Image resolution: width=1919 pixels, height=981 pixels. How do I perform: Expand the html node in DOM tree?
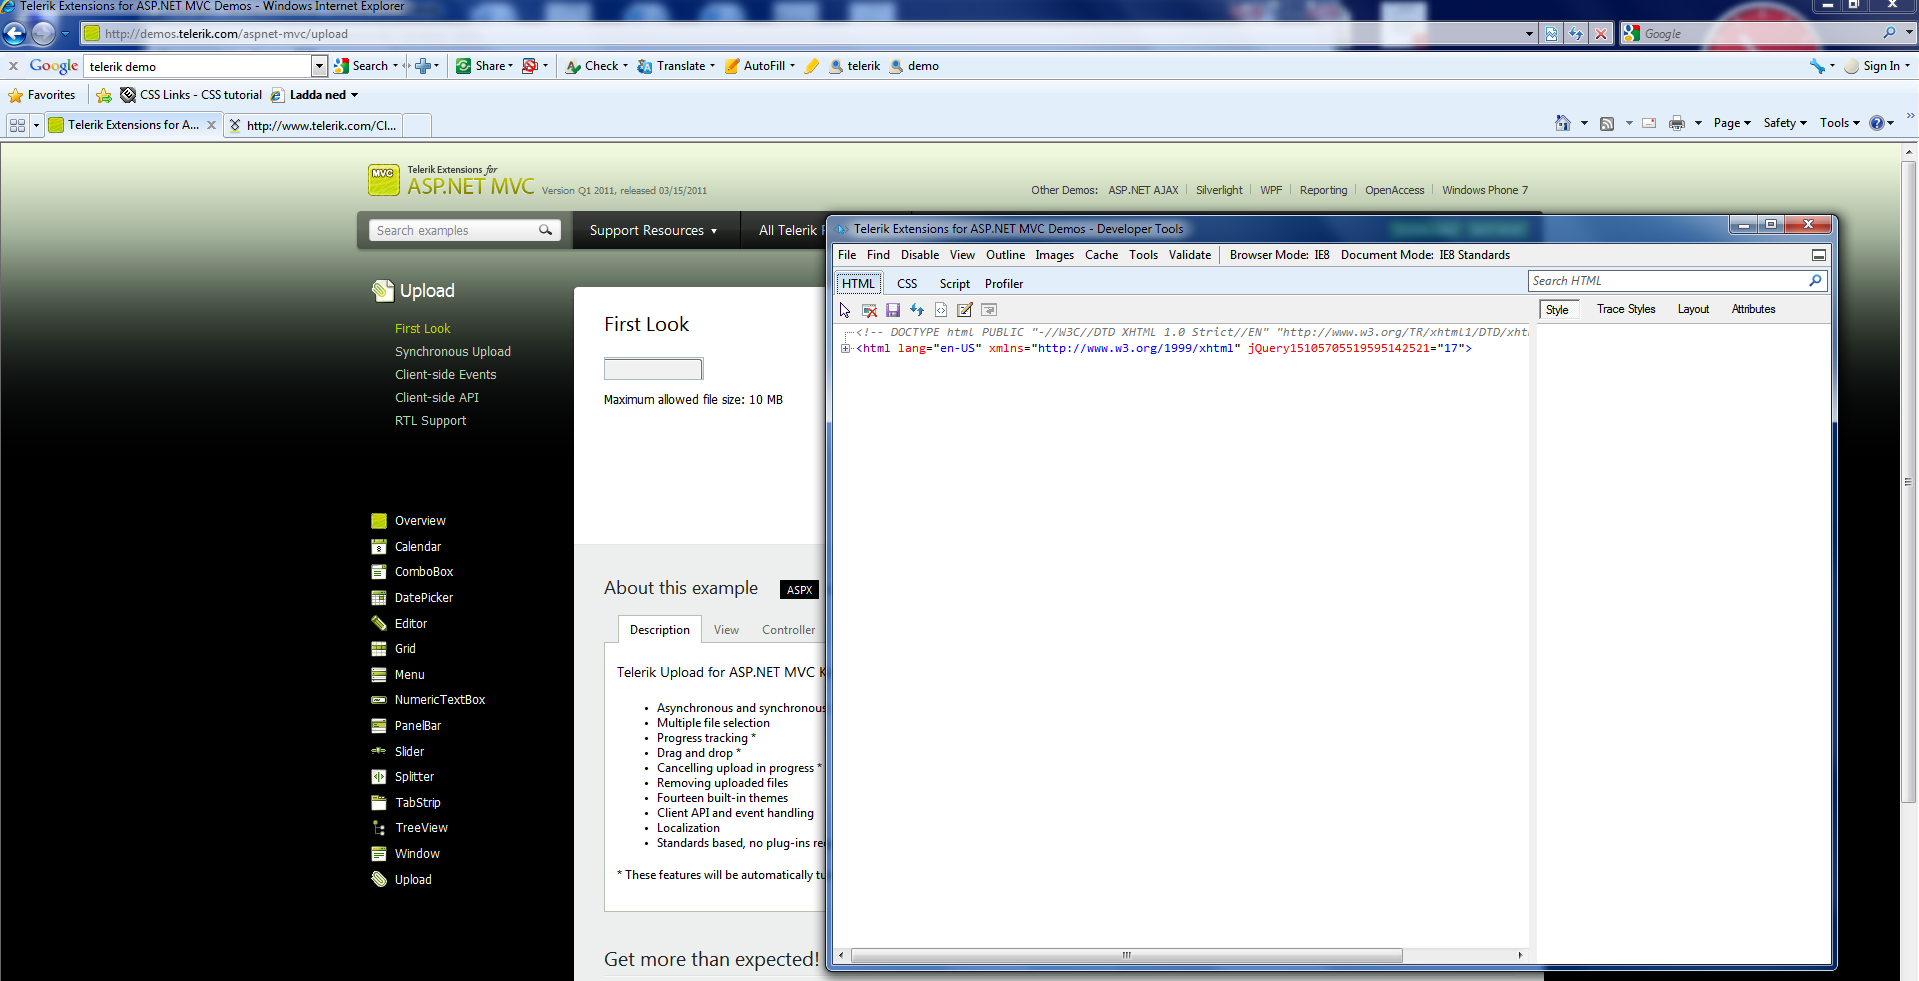(x=846, y=348)
